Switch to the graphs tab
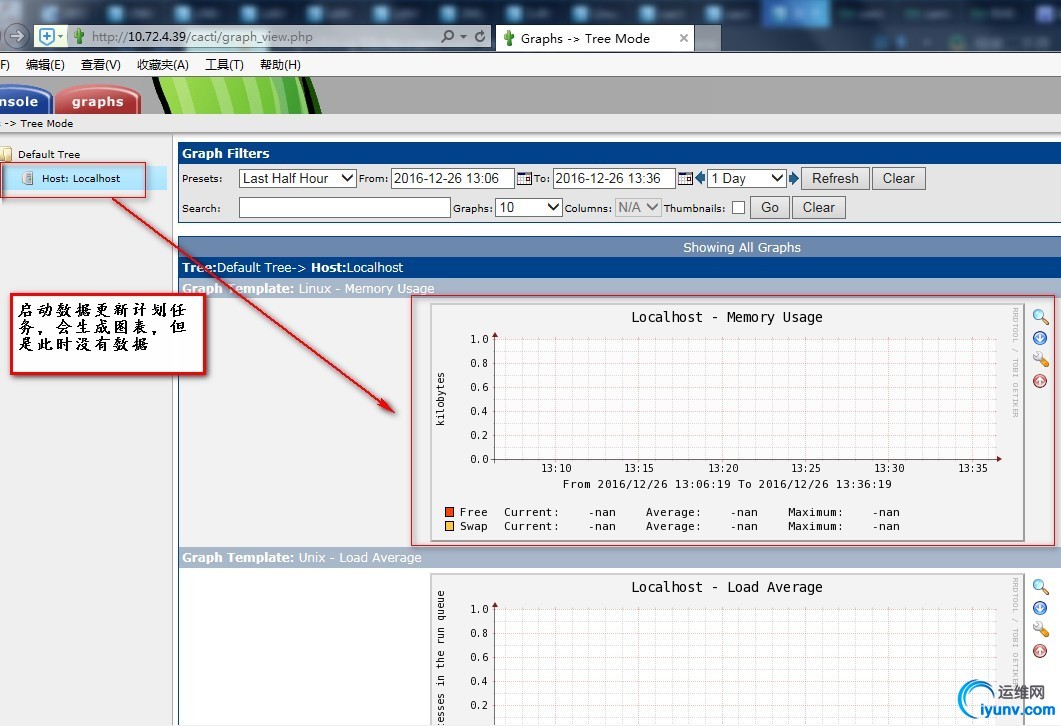The height and width of the screenshot is (726, 1061). click(97, 101)
